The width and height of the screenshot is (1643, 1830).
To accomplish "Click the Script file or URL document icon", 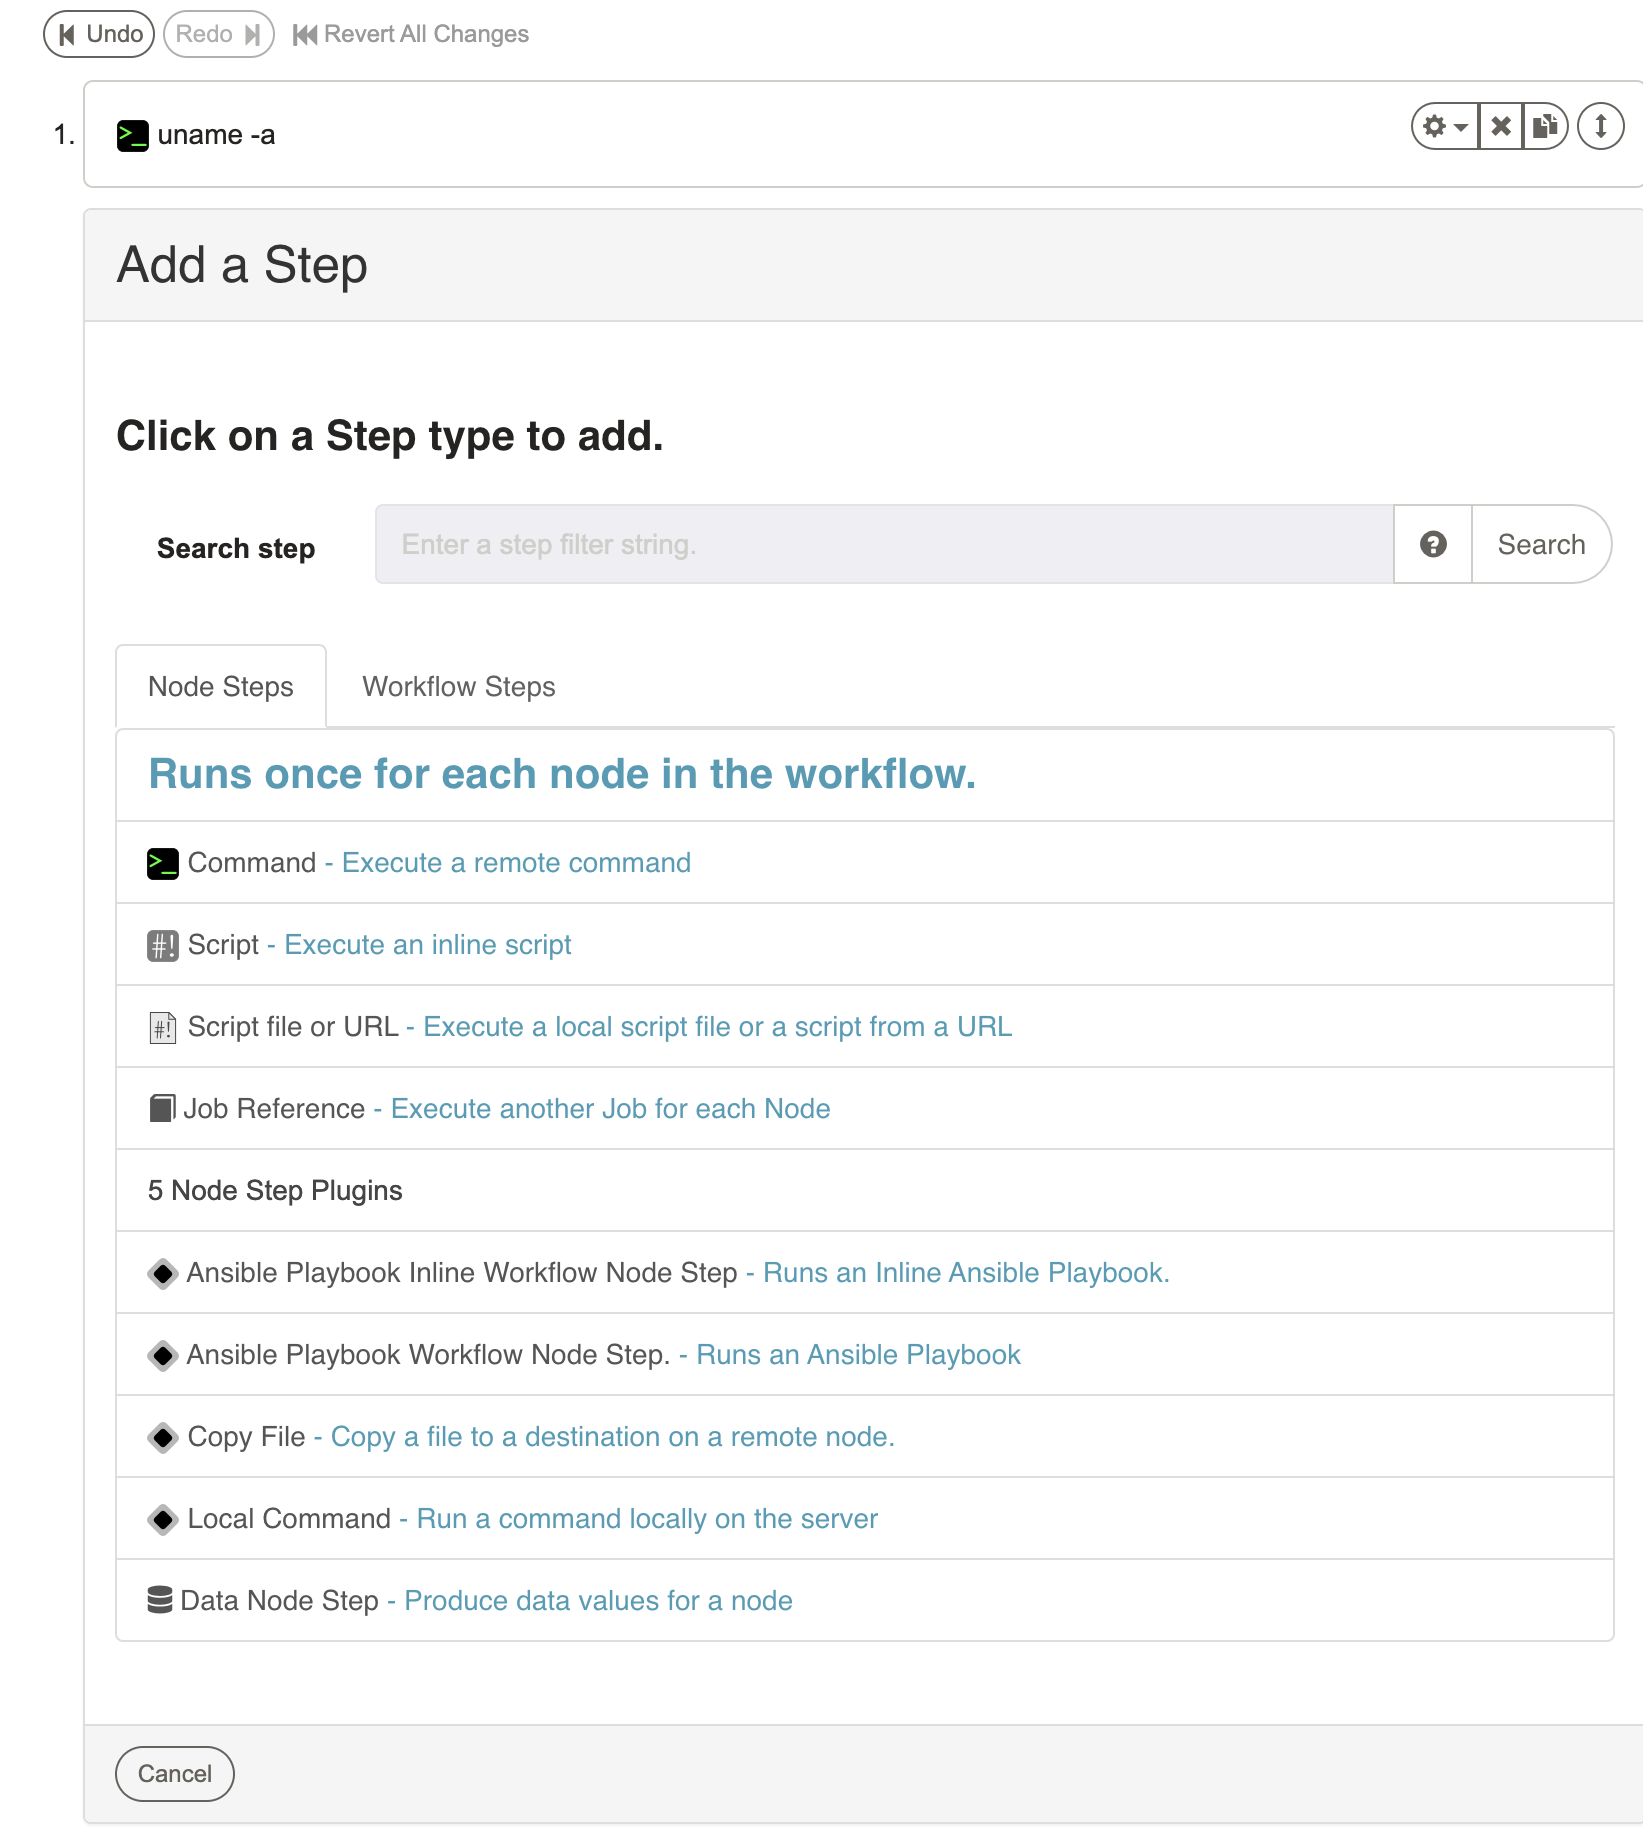I will coord(162,1027).
